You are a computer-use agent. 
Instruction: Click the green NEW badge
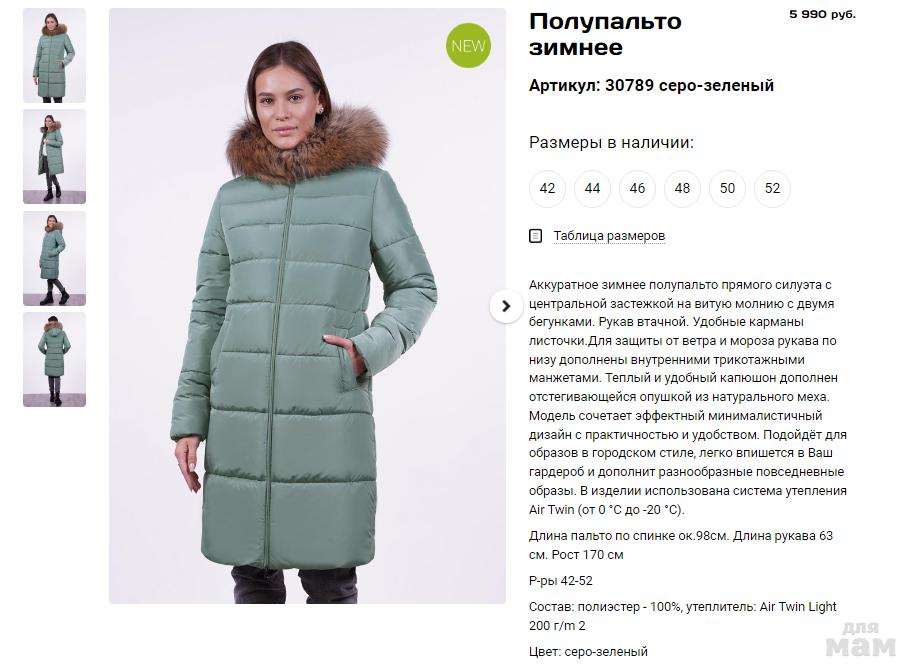(468, 46)
